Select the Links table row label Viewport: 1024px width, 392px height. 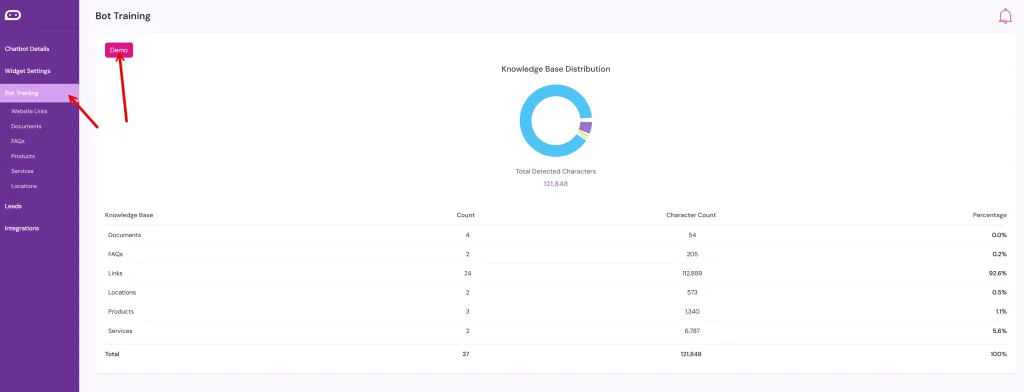pos(115,273)
